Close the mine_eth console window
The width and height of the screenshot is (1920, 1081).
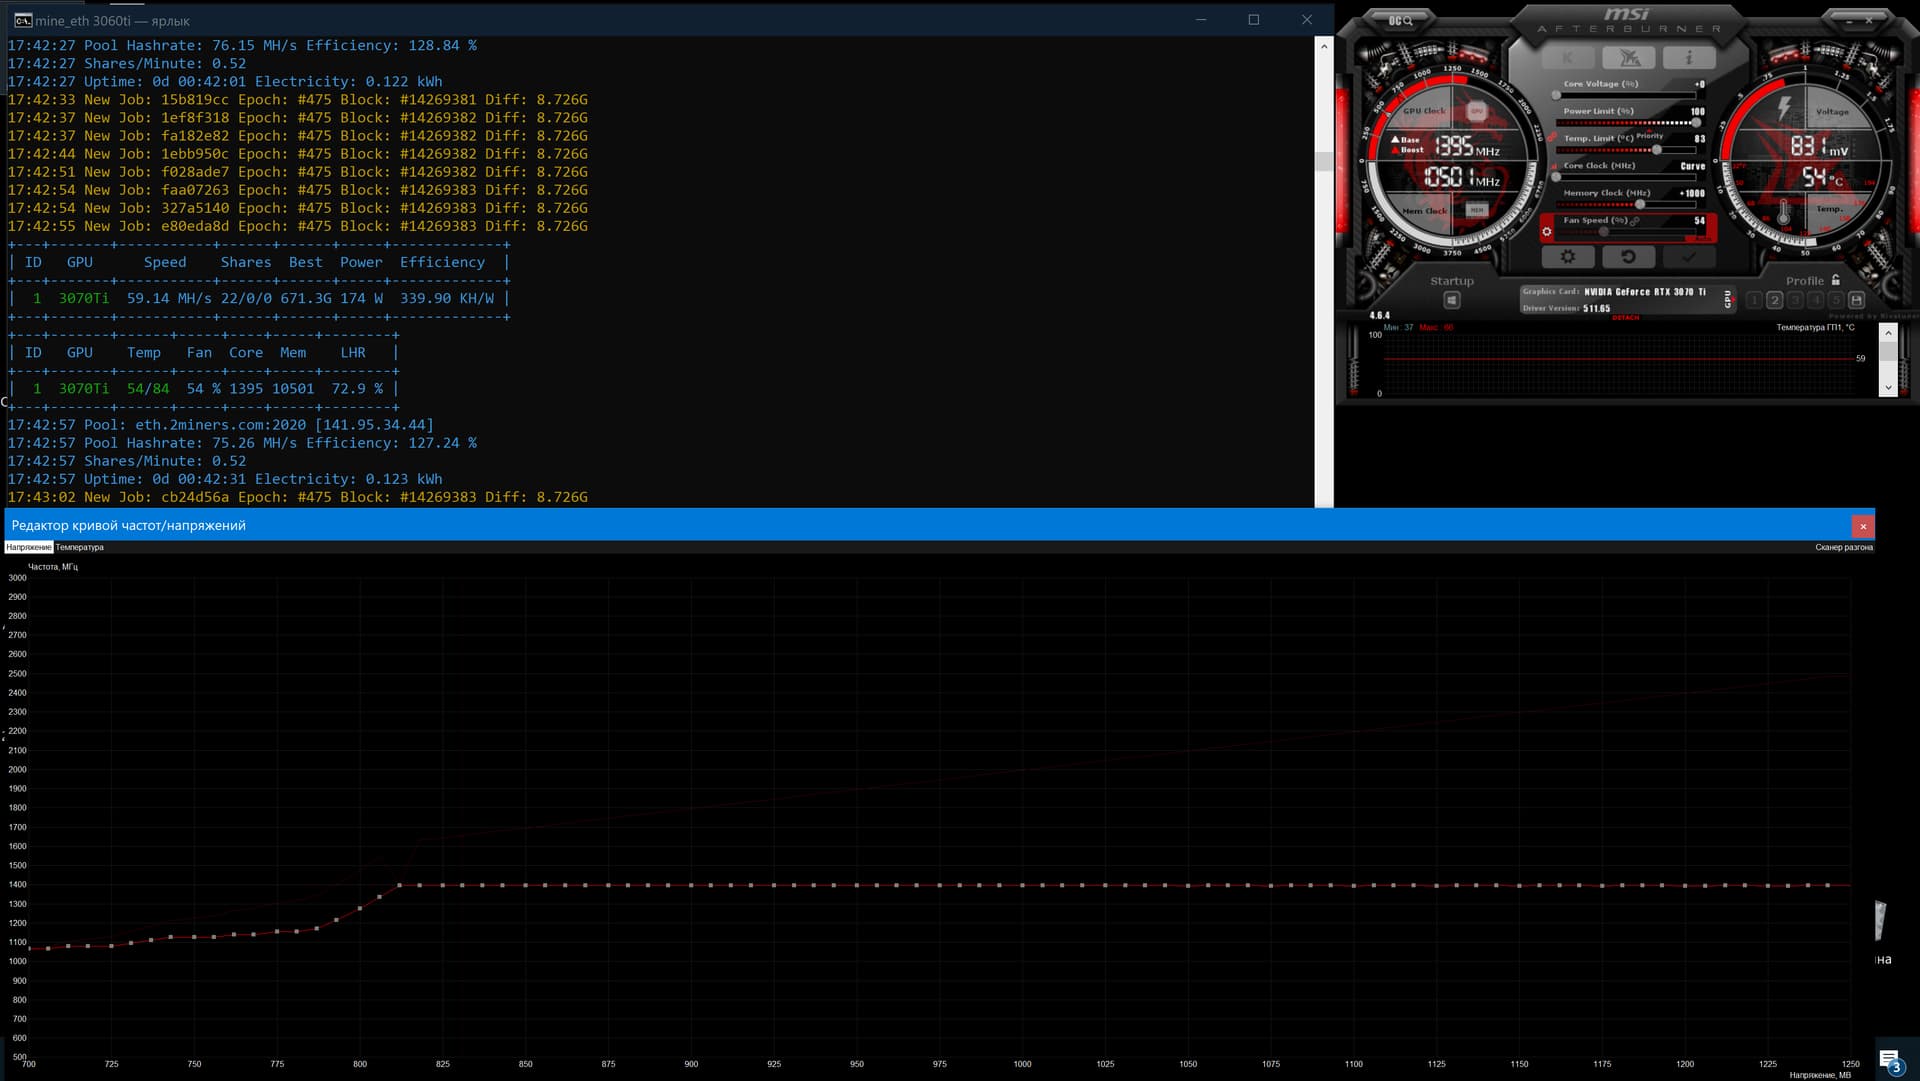pos(1307,20)
